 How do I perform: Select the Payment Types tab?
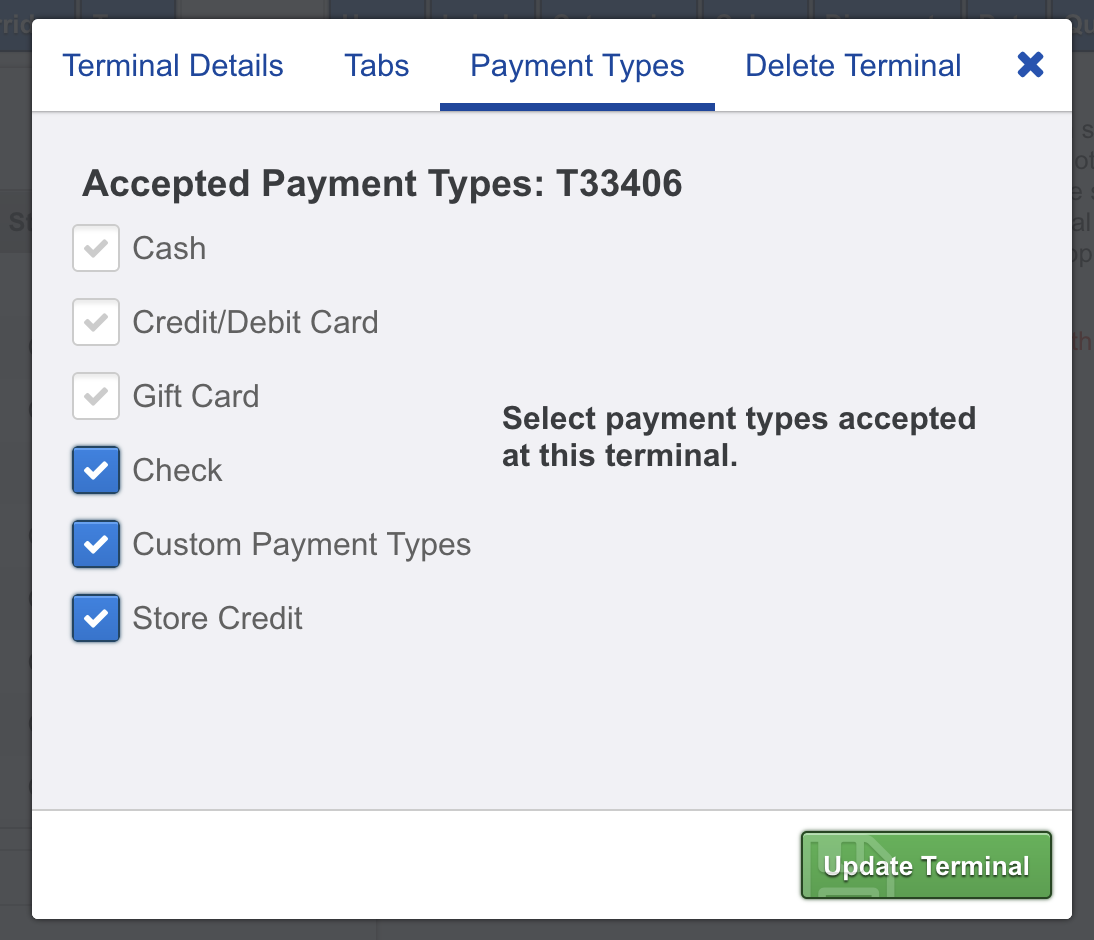(577, 66)
